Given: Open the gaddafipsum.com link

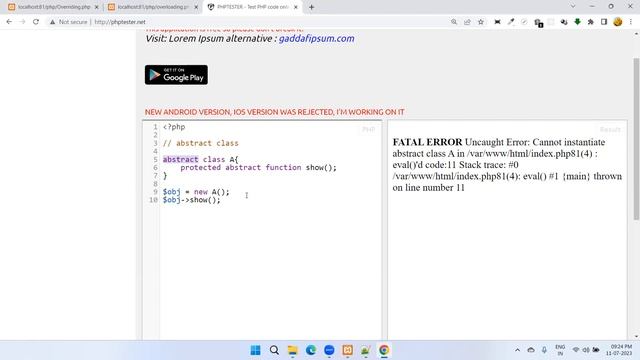Looking at the screenshot, I should [x=316, y=38].
